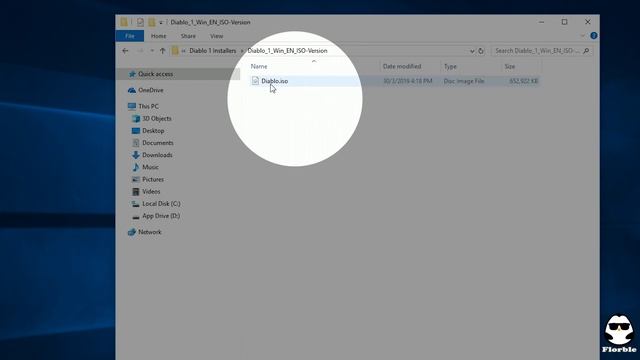
Task: Click the This PC monitor icon
Action: coord(131,106)
